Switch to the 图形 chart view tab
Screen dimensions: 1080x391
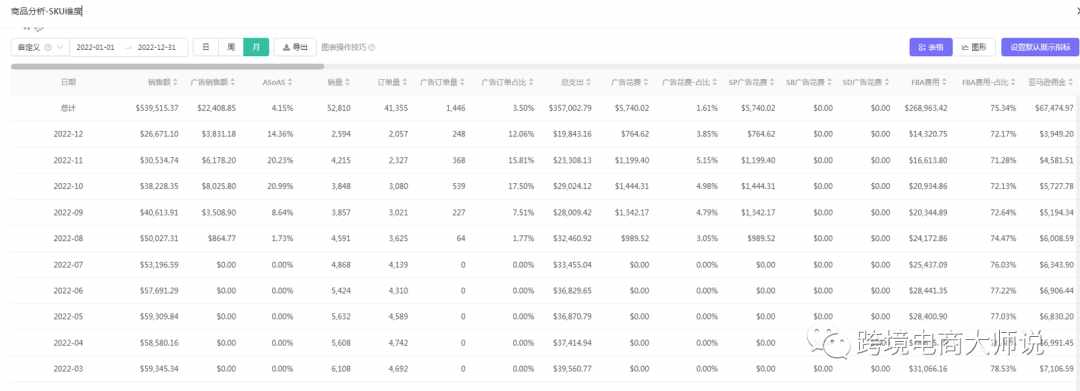974,47
